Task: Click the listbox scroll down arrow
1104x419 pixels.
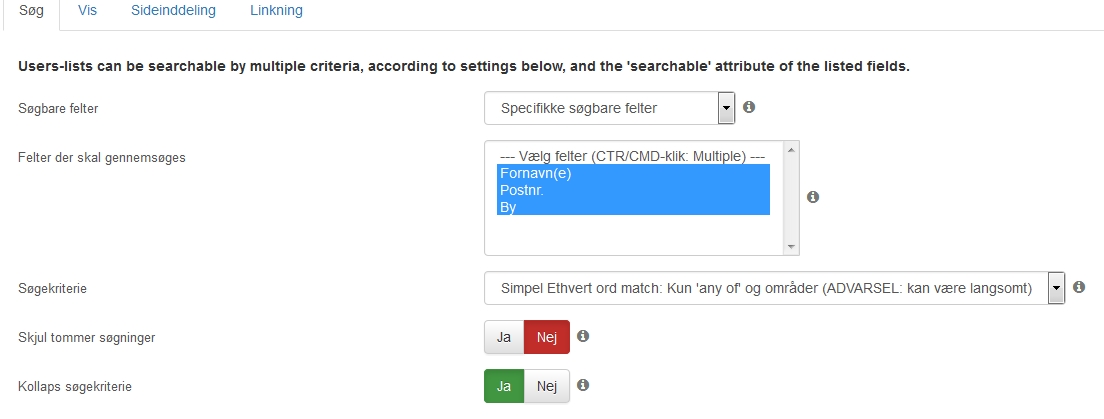Action: (x=791, y=247)
